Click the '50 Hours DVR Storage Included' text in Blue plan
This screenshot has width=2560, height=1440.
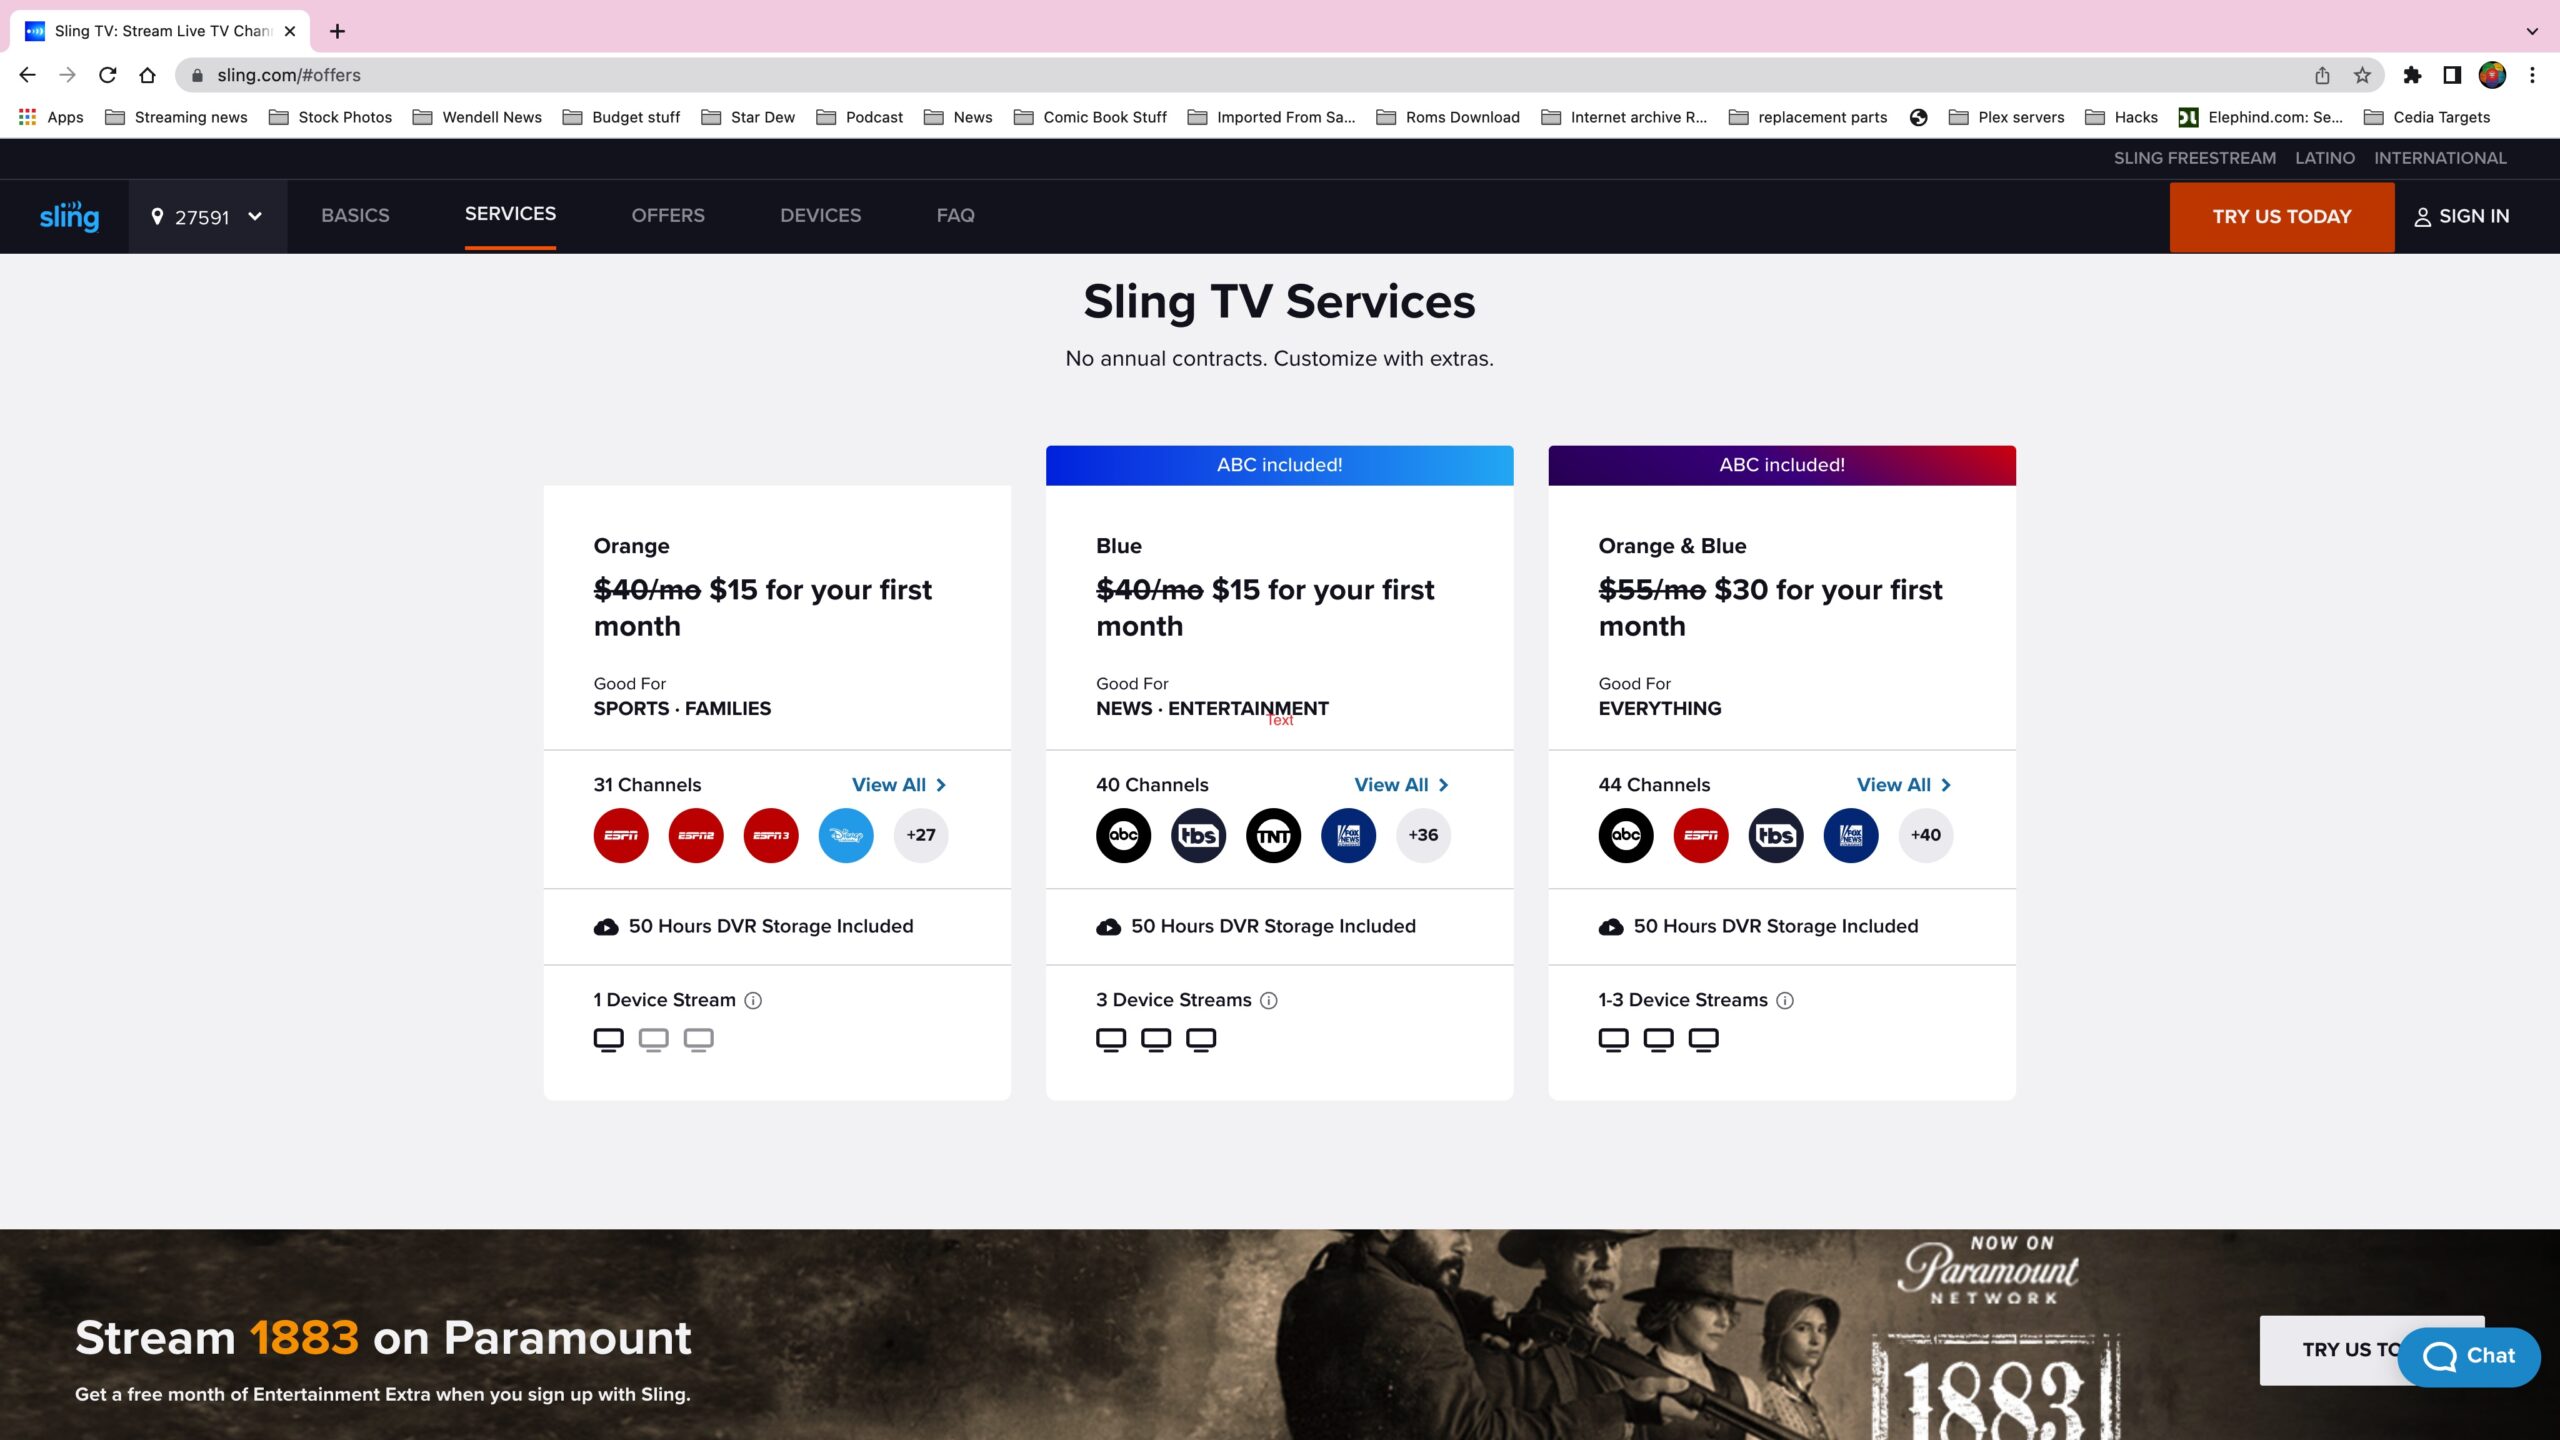(x=1273, y=927)
